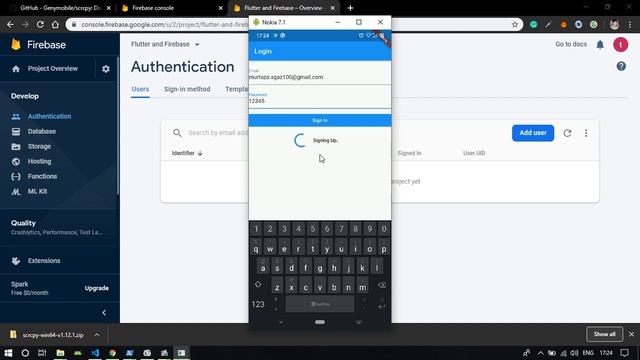Click the Authentication people icon
This screenshot has width=640, height=360.
click(16, 117)
